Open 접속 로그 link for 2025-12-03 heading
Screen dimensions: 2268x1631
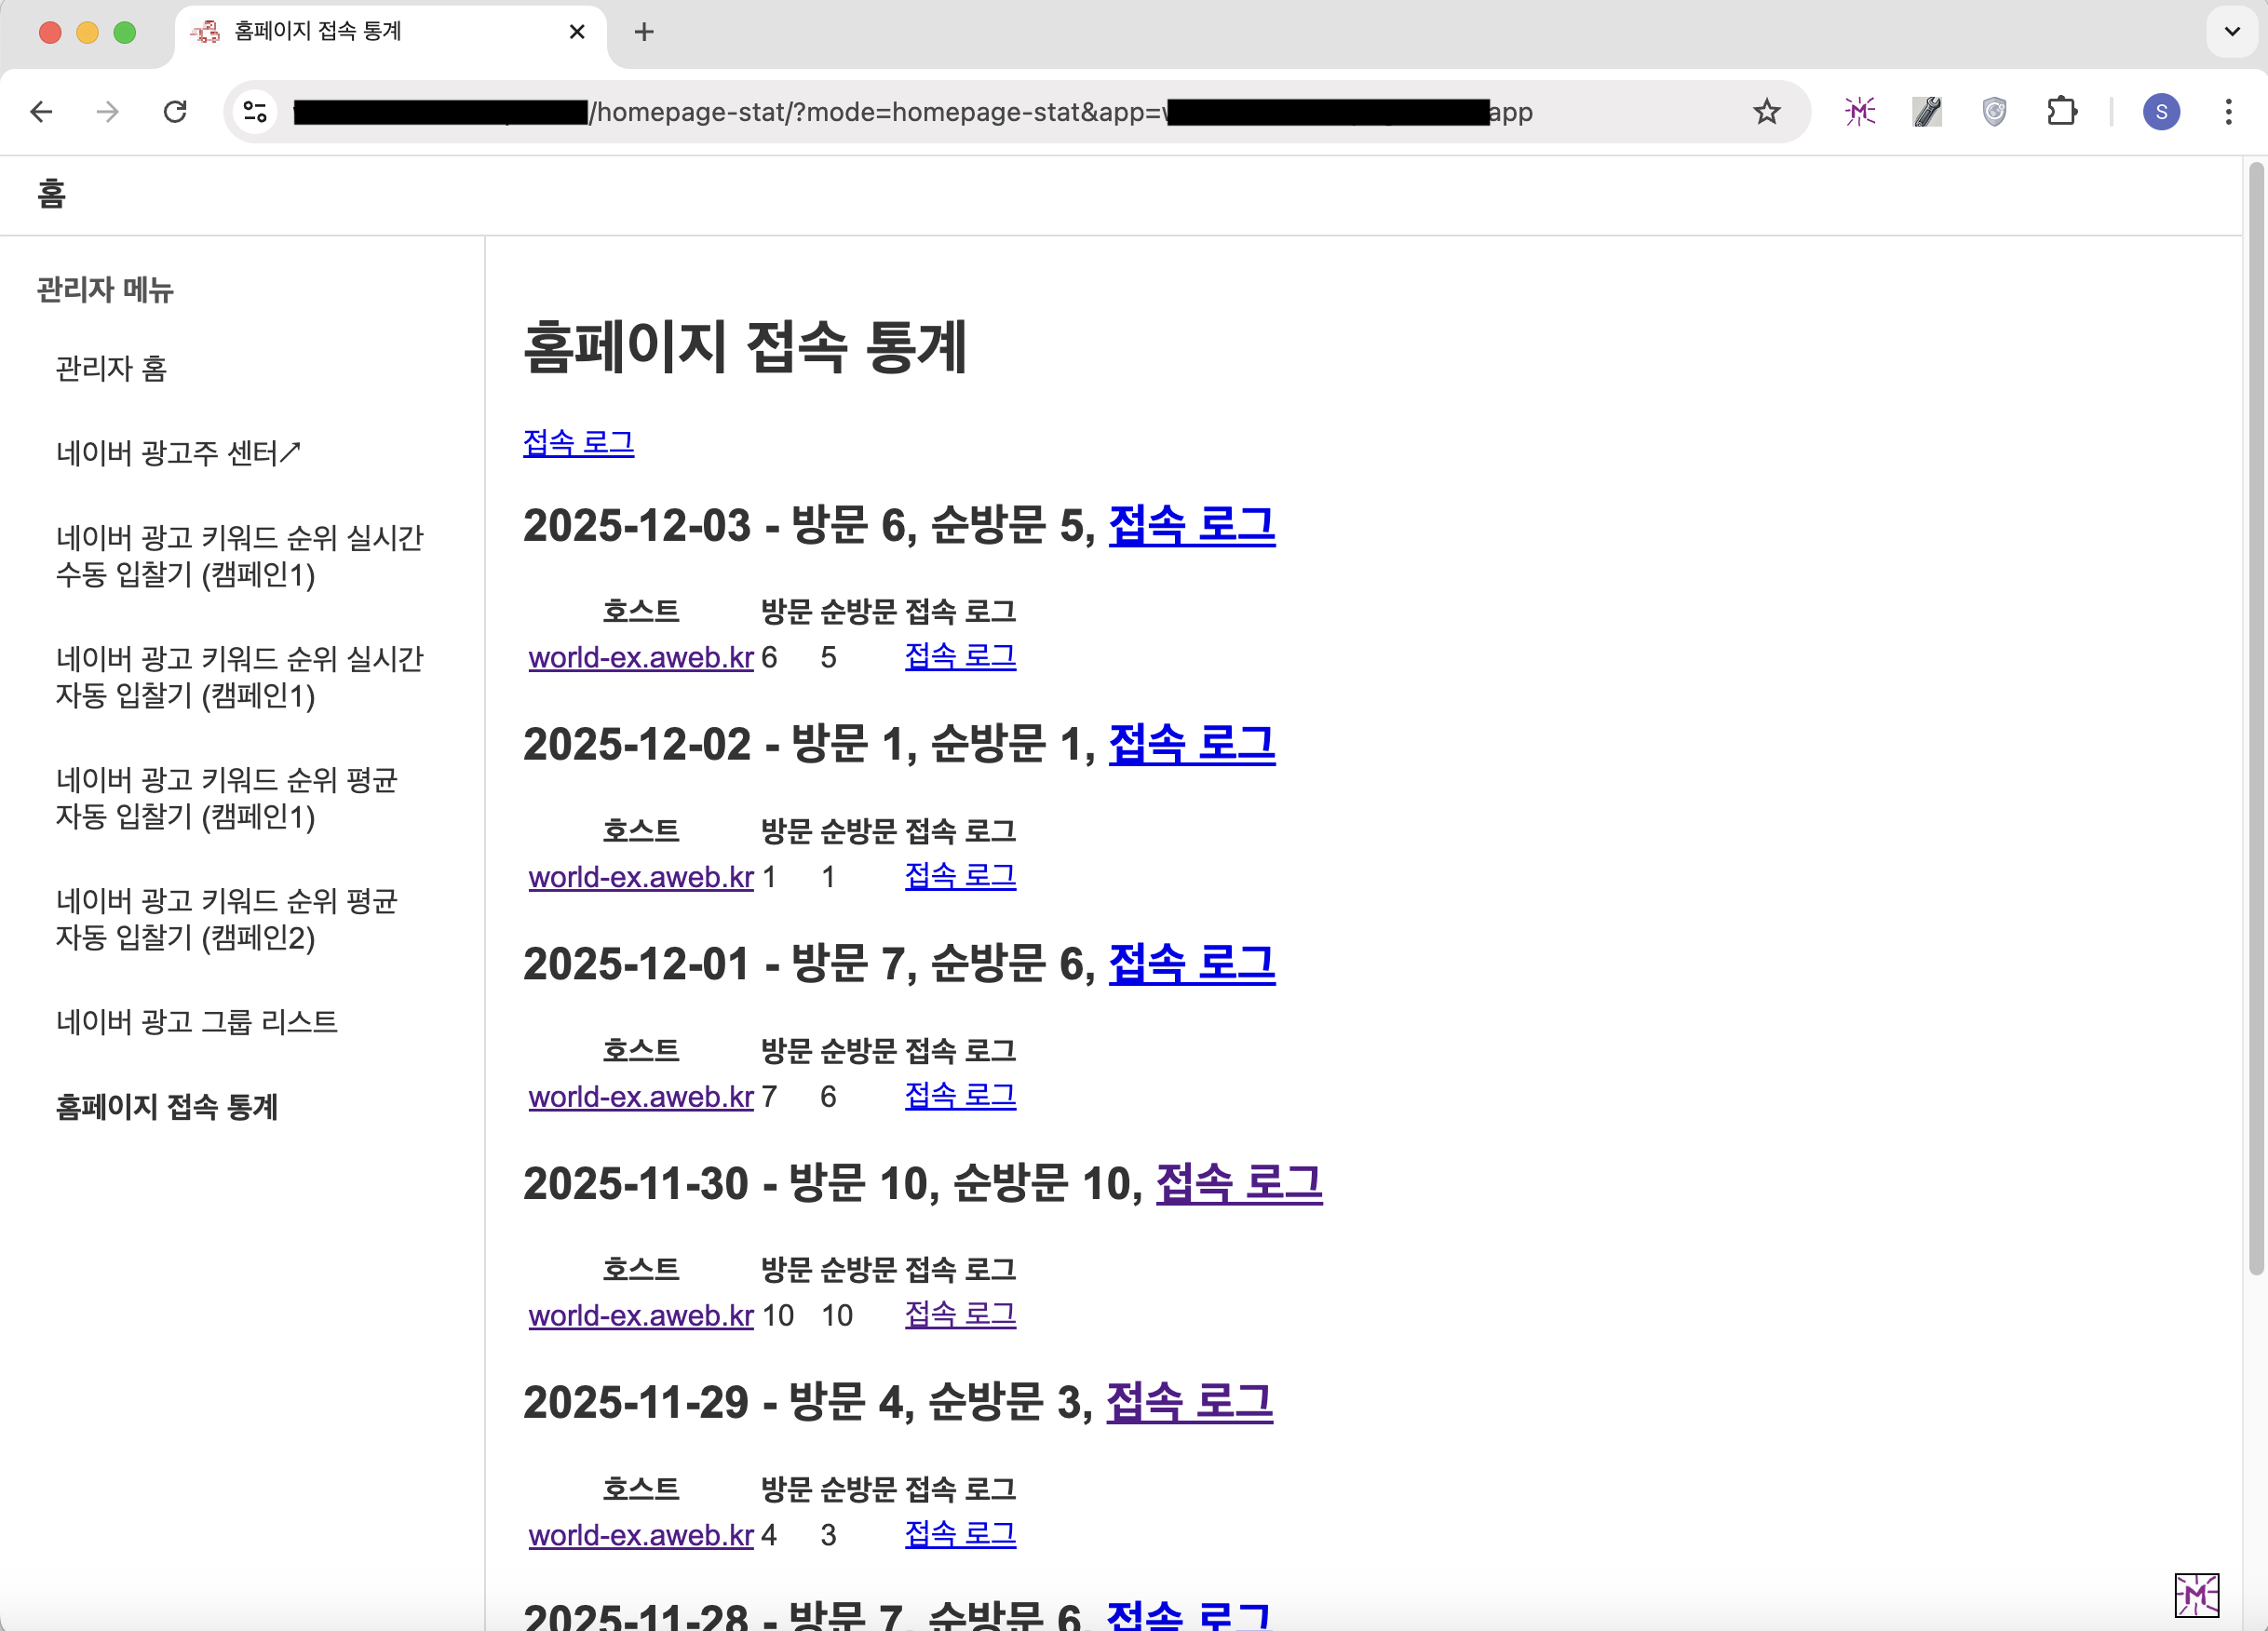coord(1191,526)
